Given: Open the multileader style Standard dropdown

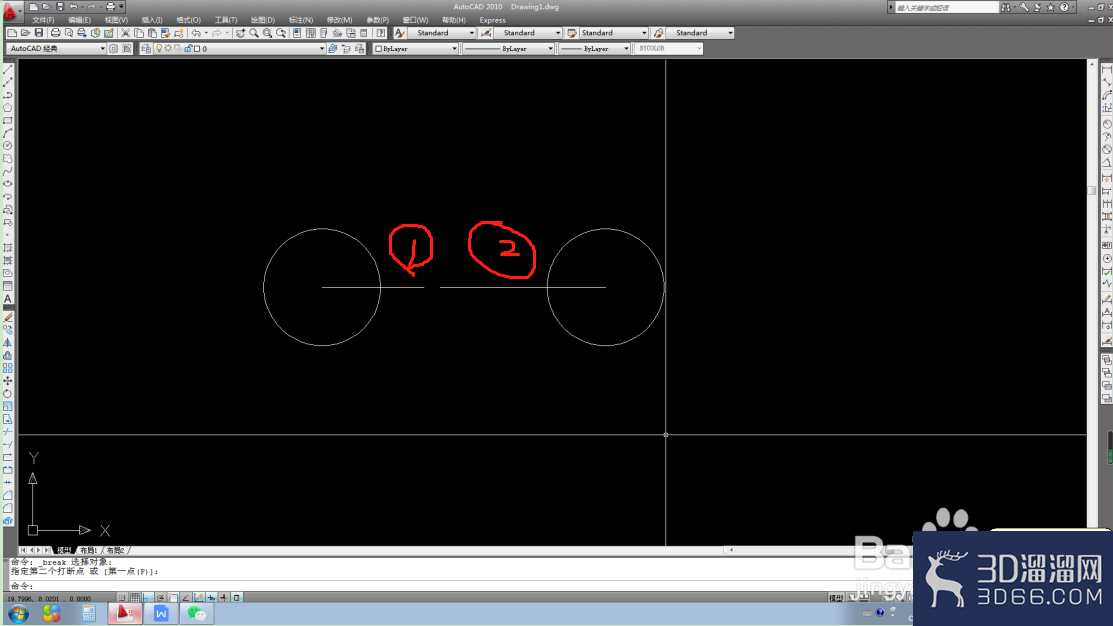Looking at the screenshot, I should point(730,33).
